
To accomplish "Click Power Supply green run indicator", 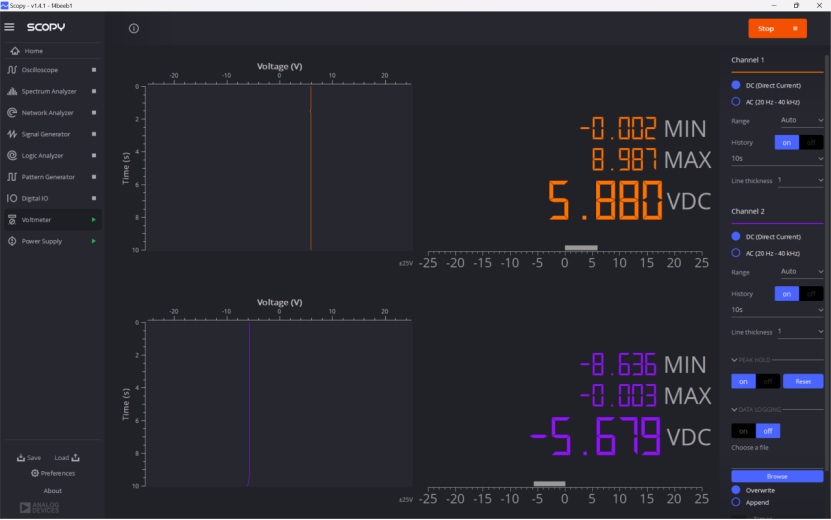I will [x=94, y=241].
